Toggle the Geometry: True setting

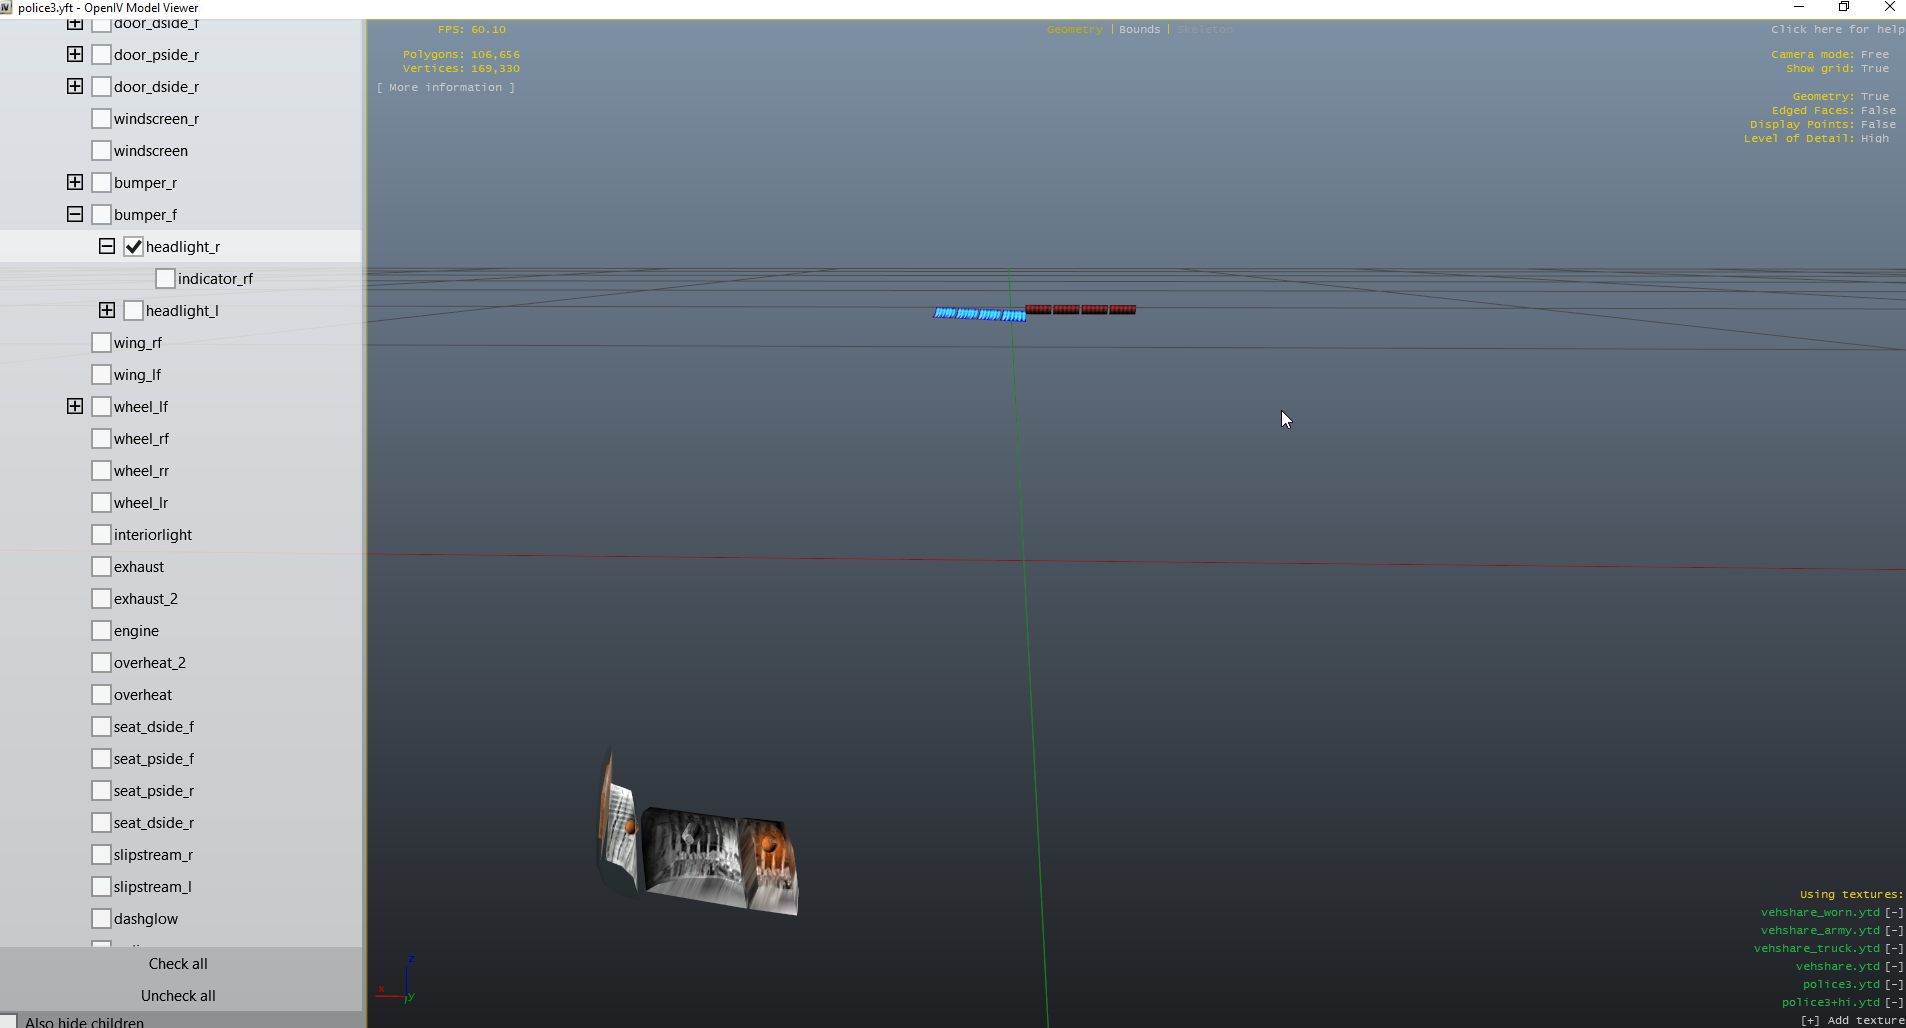click(x=1841, y=97)
